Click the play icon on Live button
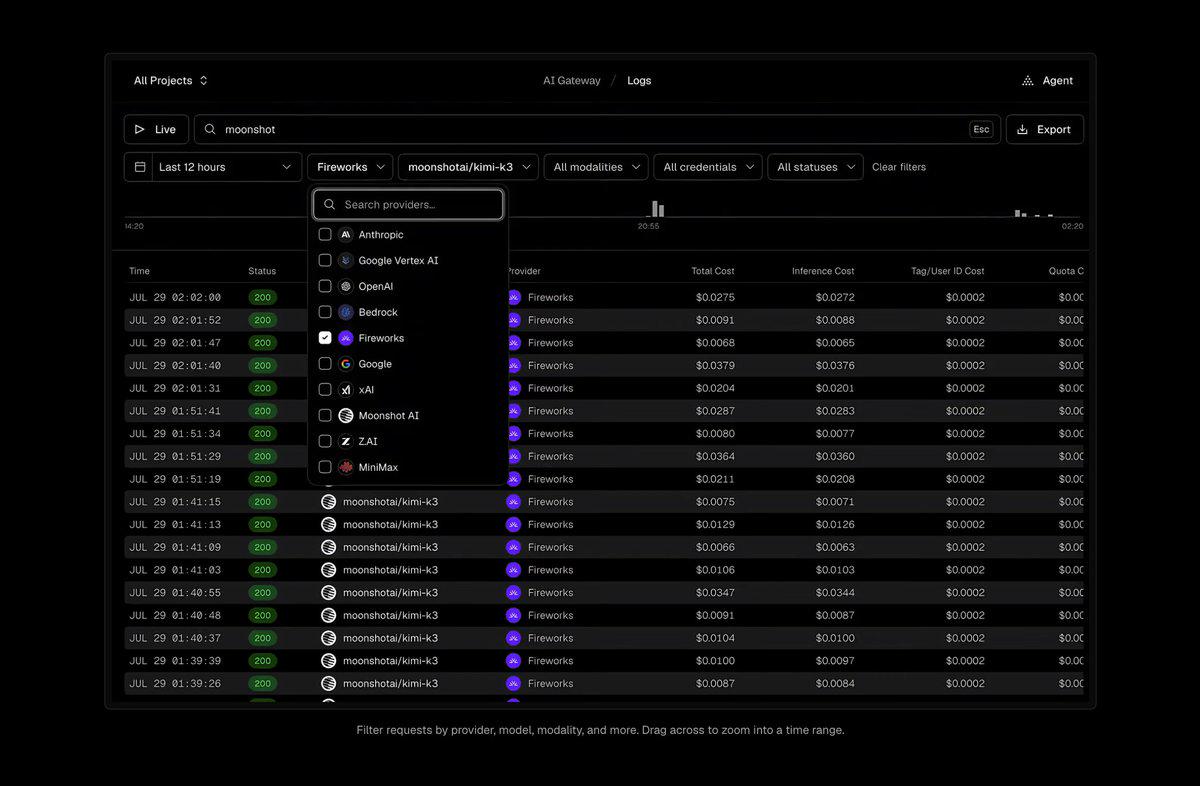The image size is (1200, 786). (140, 129)
